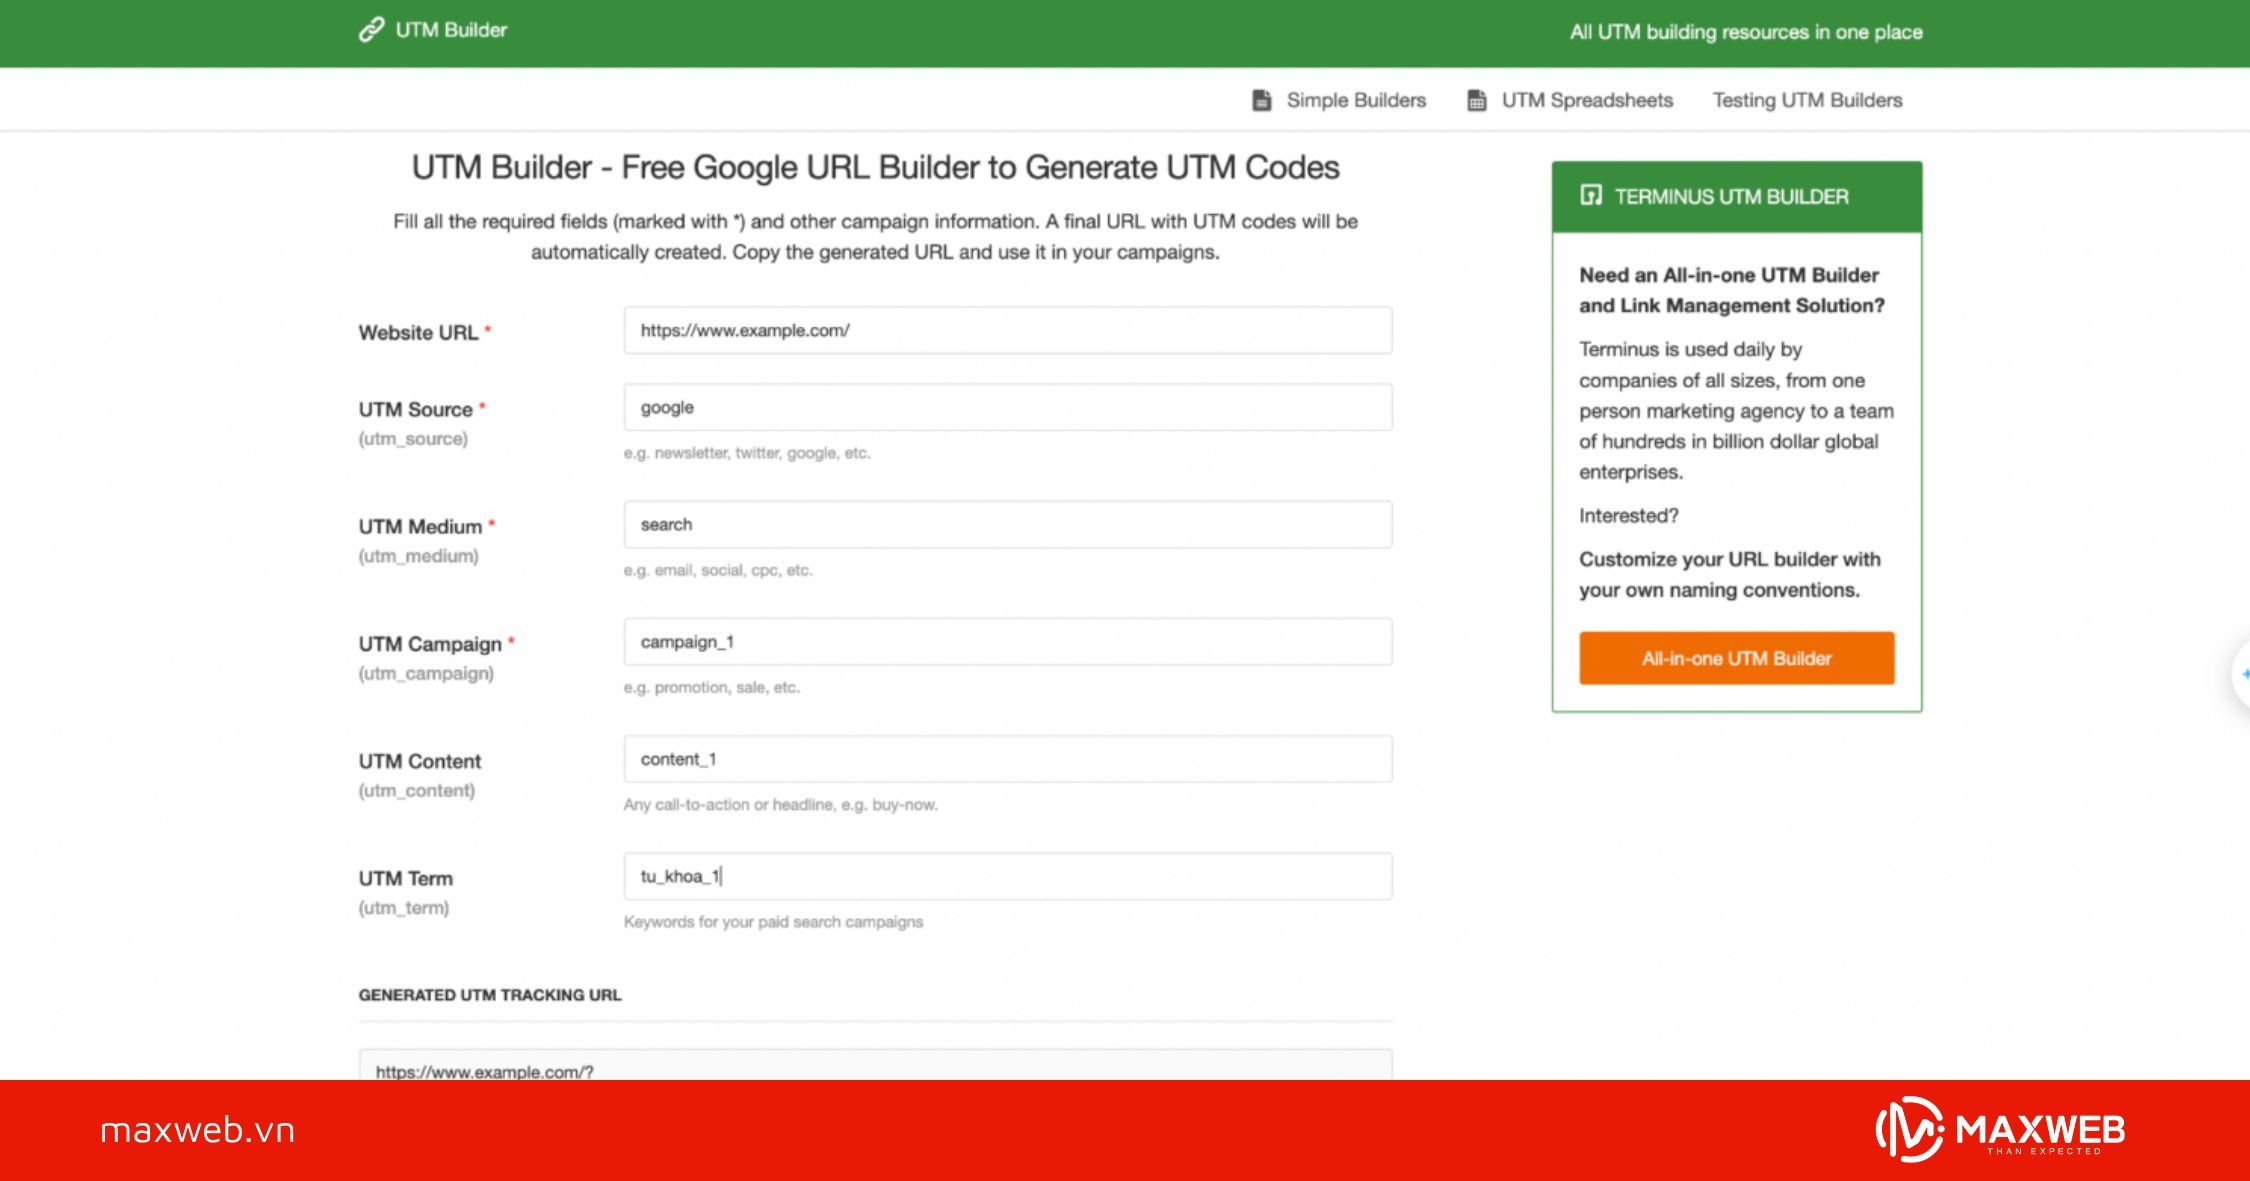Click the All-in-one UTM Builder orange button
Screen dimensions: 2250x1181
(x=1735, y=657)
